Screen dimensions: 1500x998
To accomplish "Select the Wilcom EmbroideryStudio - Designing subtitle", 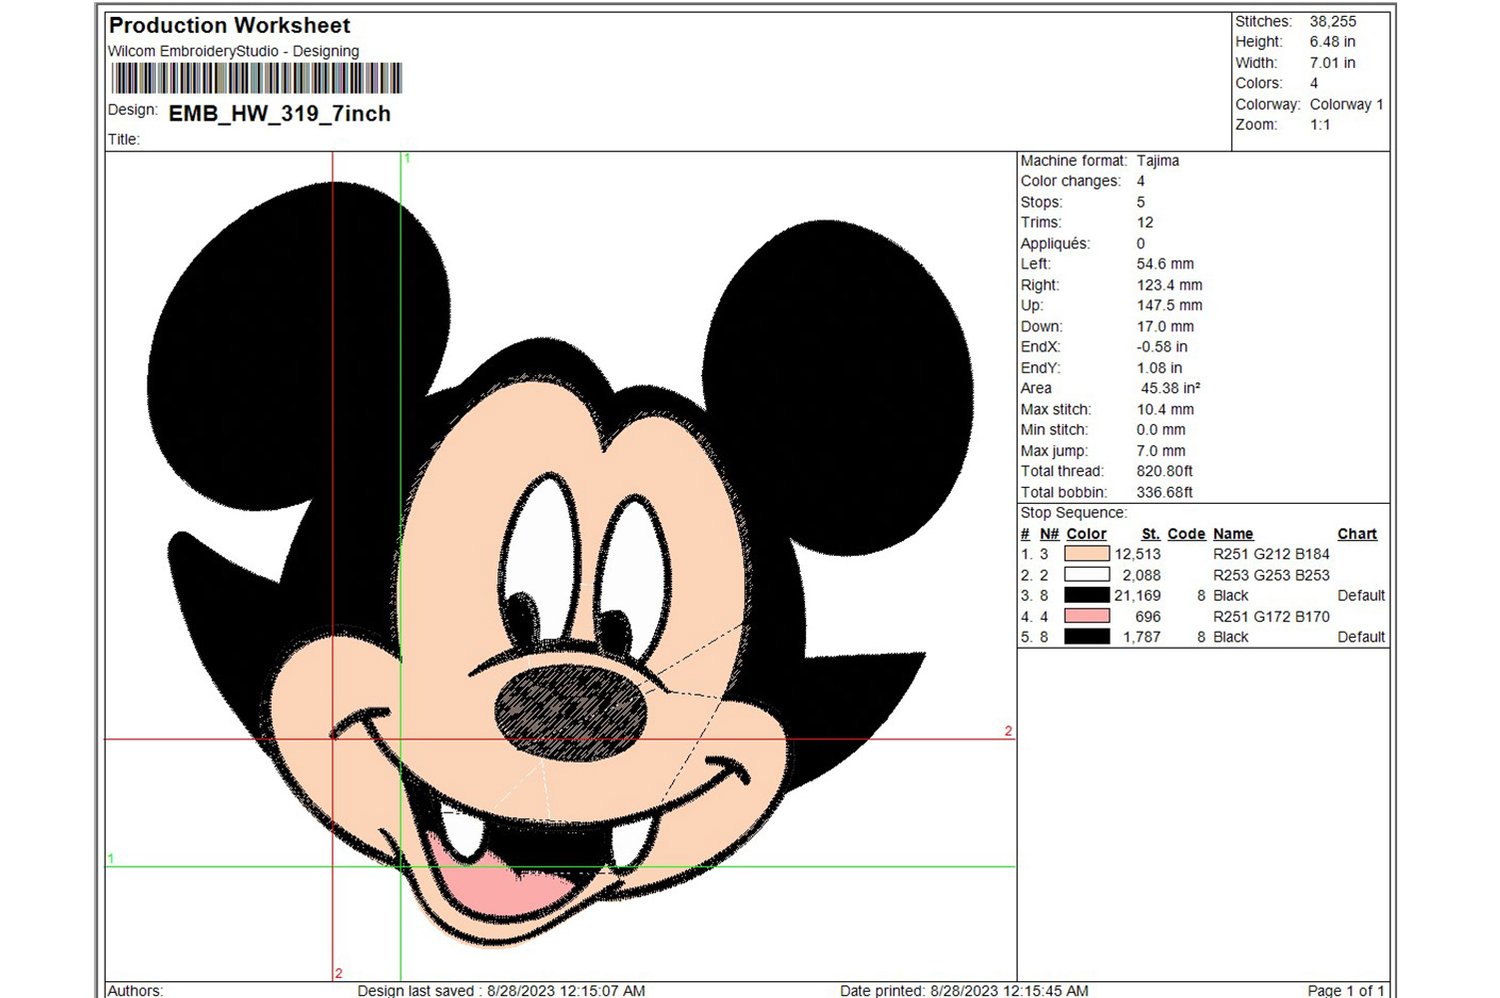I will (x=233, y=51).
